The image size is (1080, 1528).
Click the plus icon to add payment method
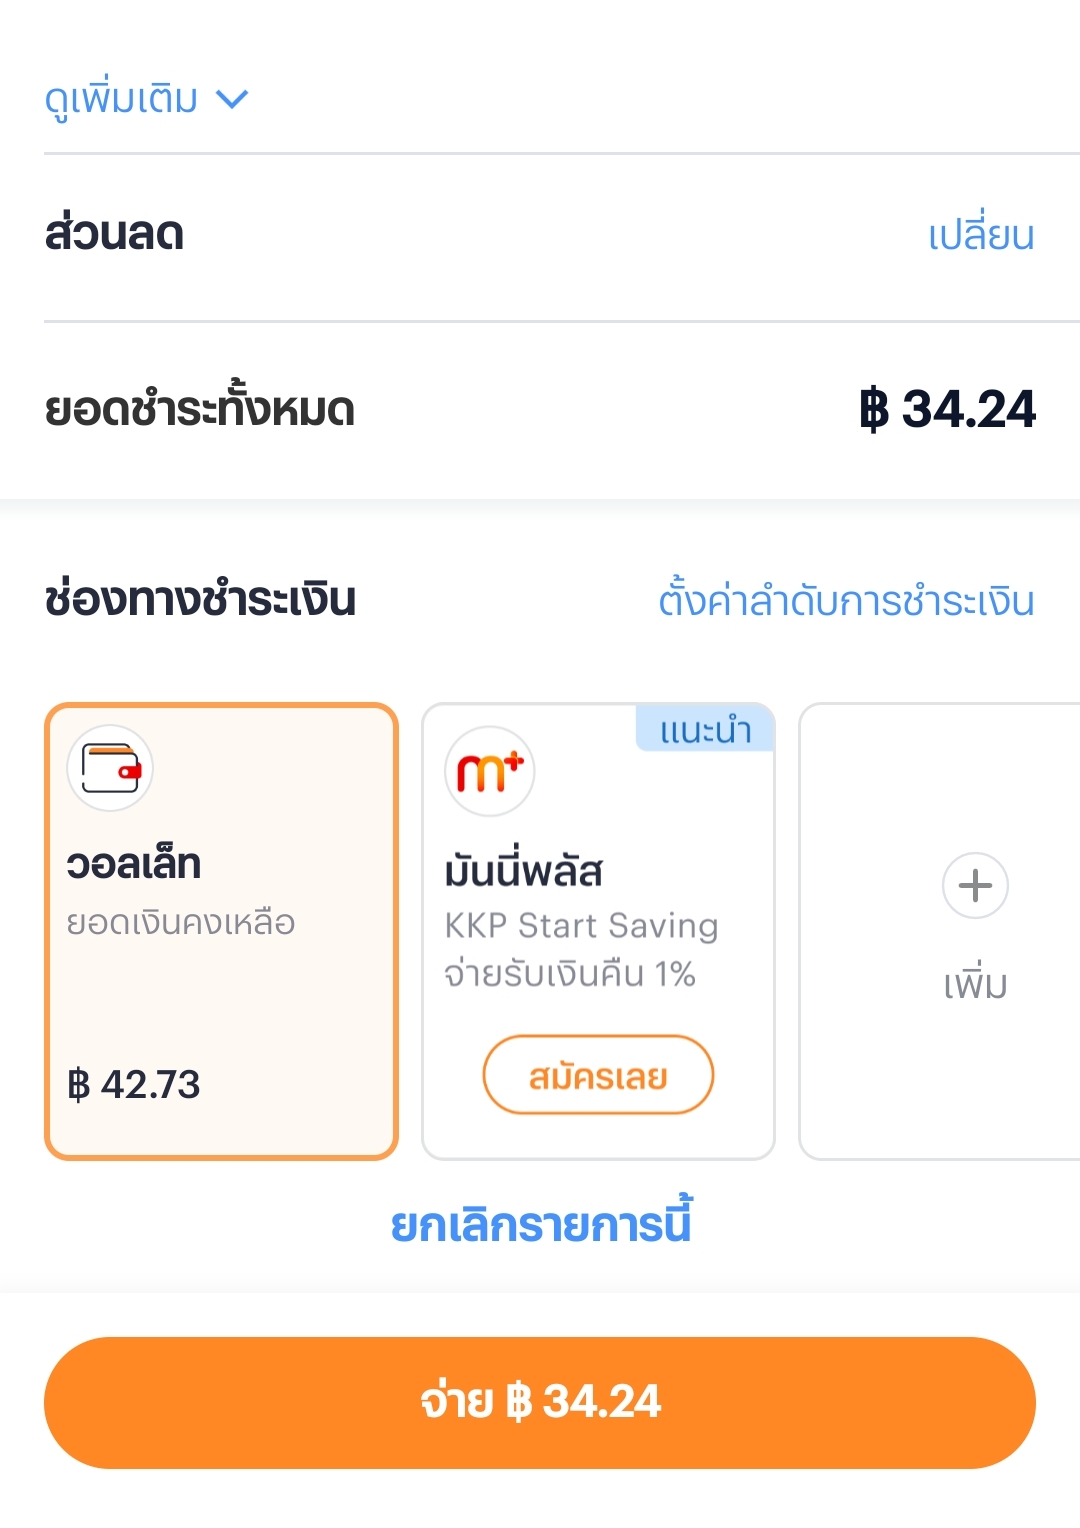975,885
